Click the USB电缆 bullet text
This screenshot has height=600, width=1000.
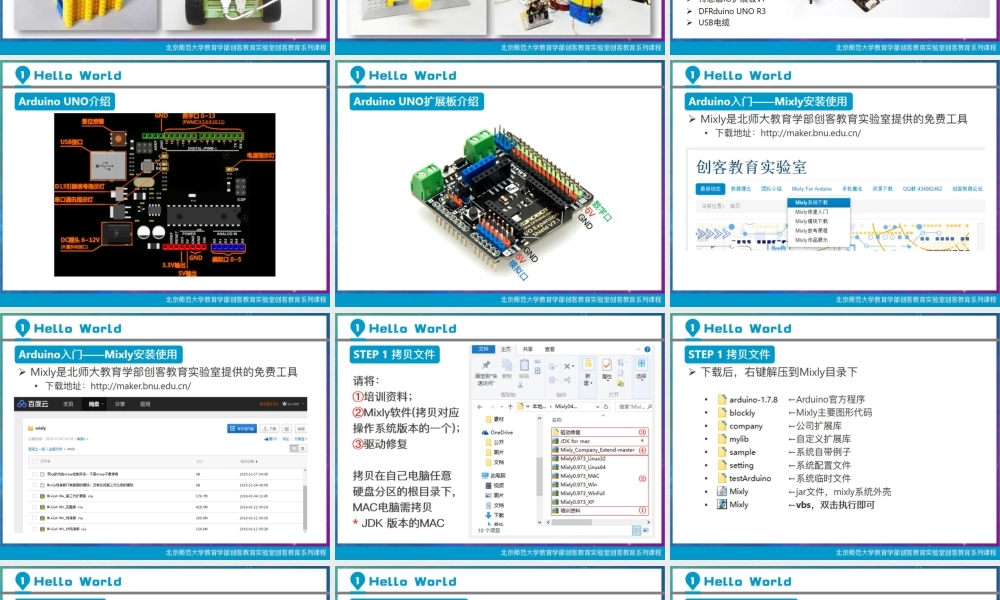tap(714, 22)
